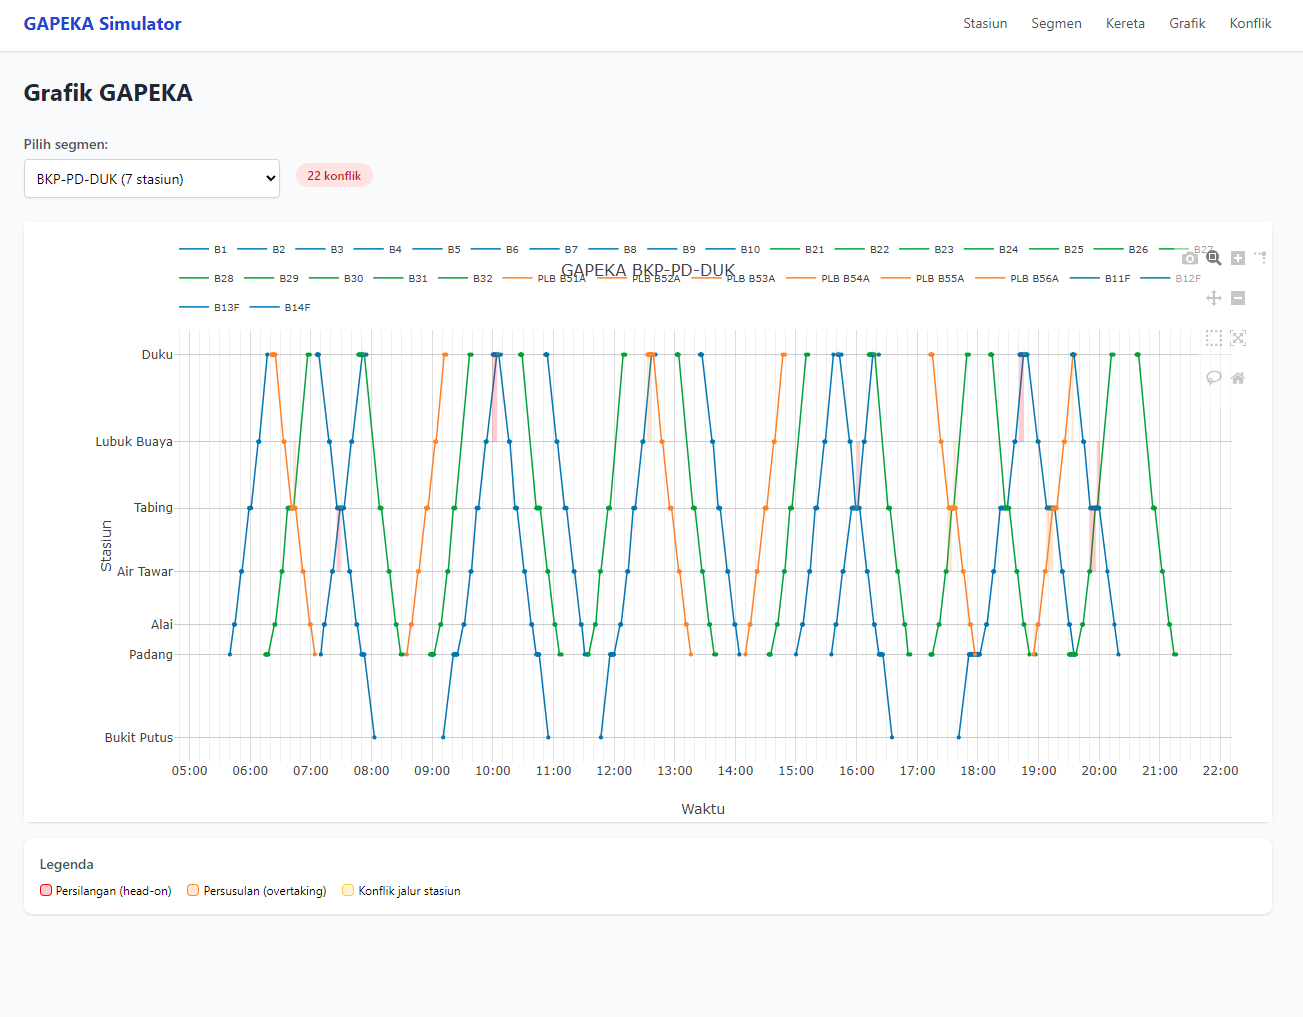Screen dimensions: 1303x1017
Task: Click the Autoscale icon in chart modebar
Action: pos(1238,338)
